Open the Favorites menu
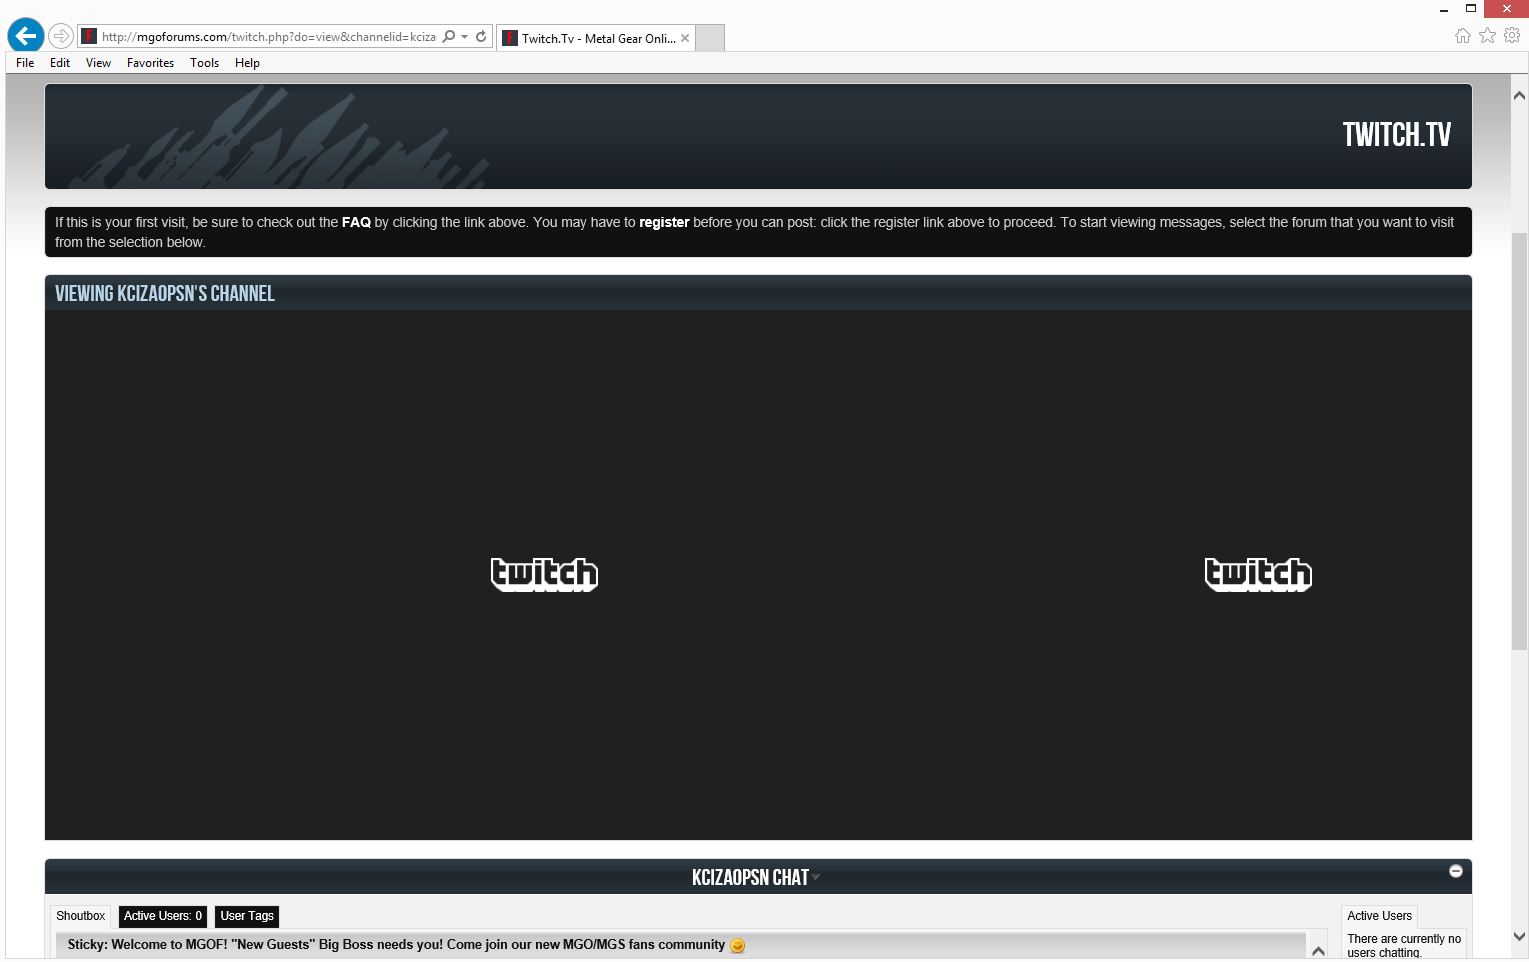Screen dimensions: 1529x962 pos(150,62)
